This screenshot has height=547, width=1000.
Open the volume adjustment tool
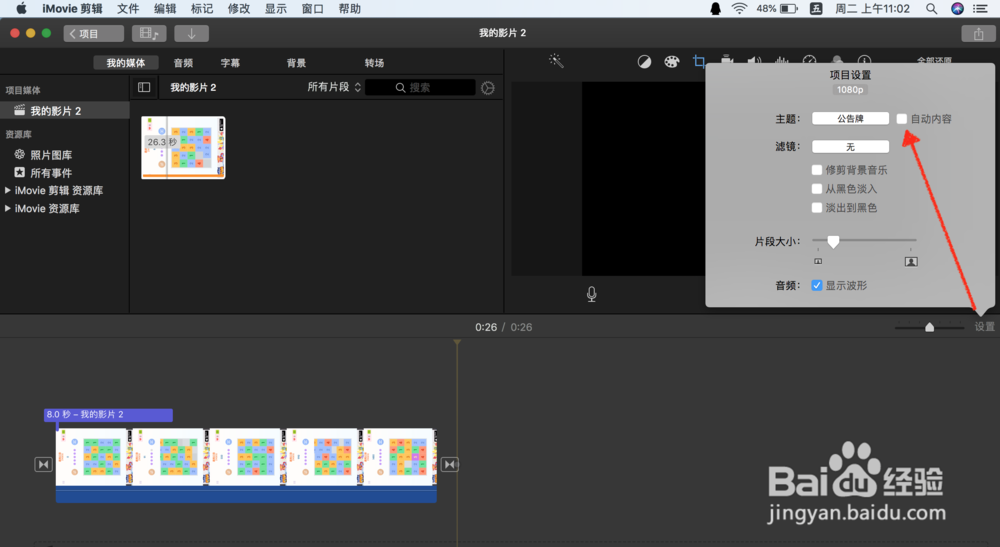tap(754, 60)
